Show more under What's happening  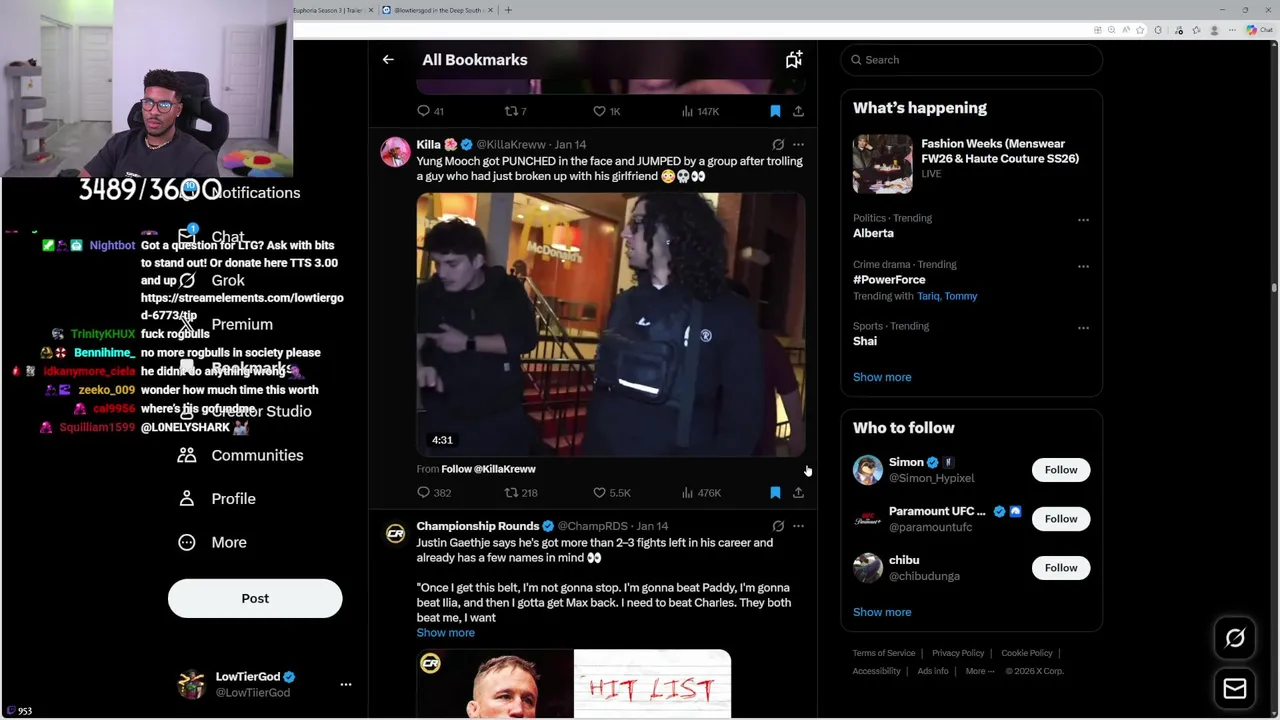point(882,377)
